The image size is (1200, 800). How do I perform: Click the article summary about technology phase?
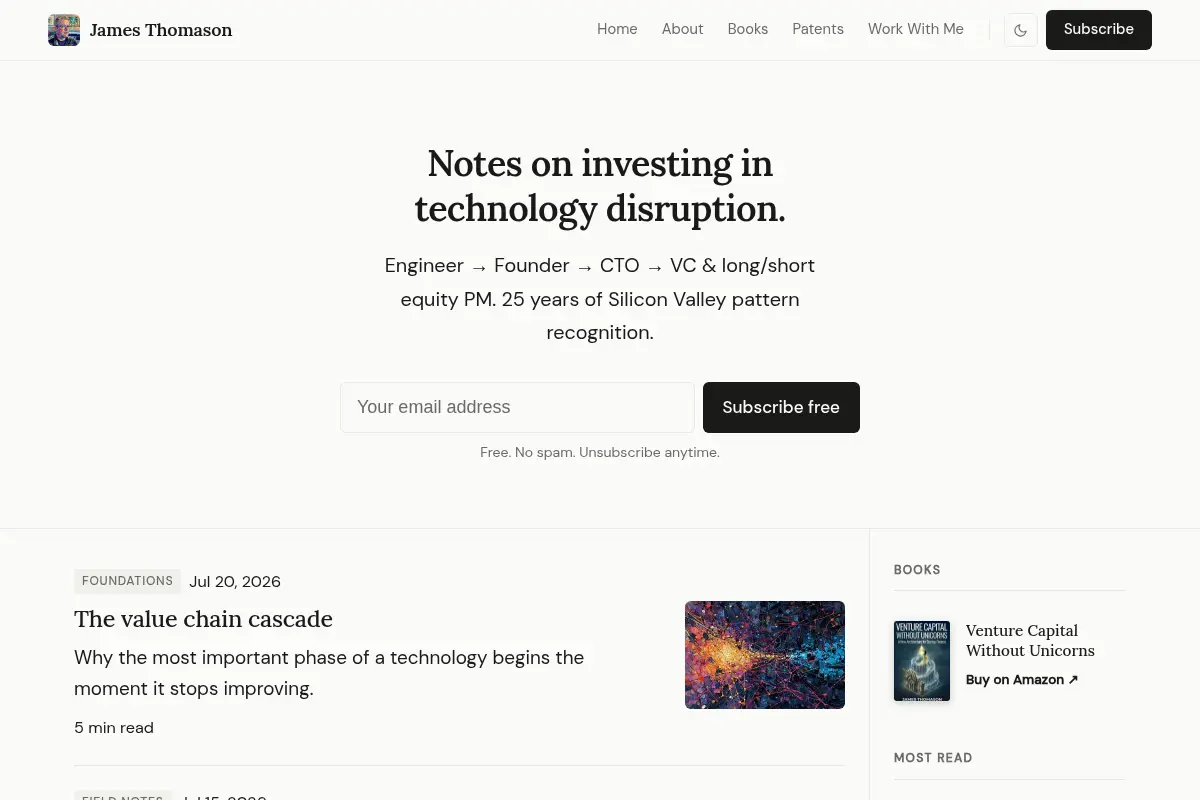[x=329, y=673]
